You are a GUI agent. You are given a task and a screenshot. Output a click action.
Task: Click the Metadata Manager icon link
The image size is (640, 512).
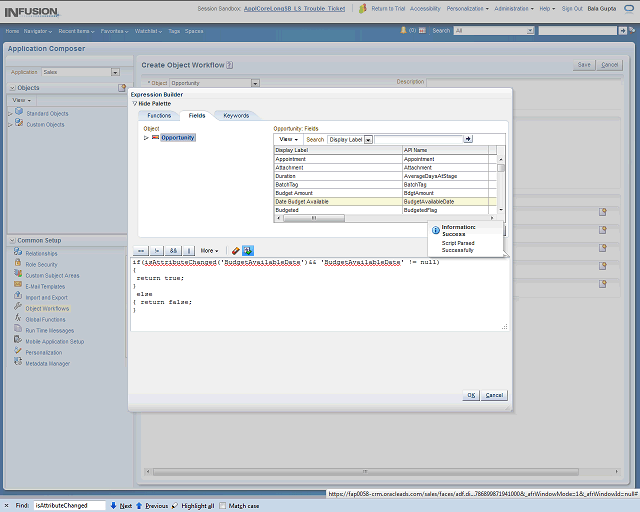pos(18,364)
